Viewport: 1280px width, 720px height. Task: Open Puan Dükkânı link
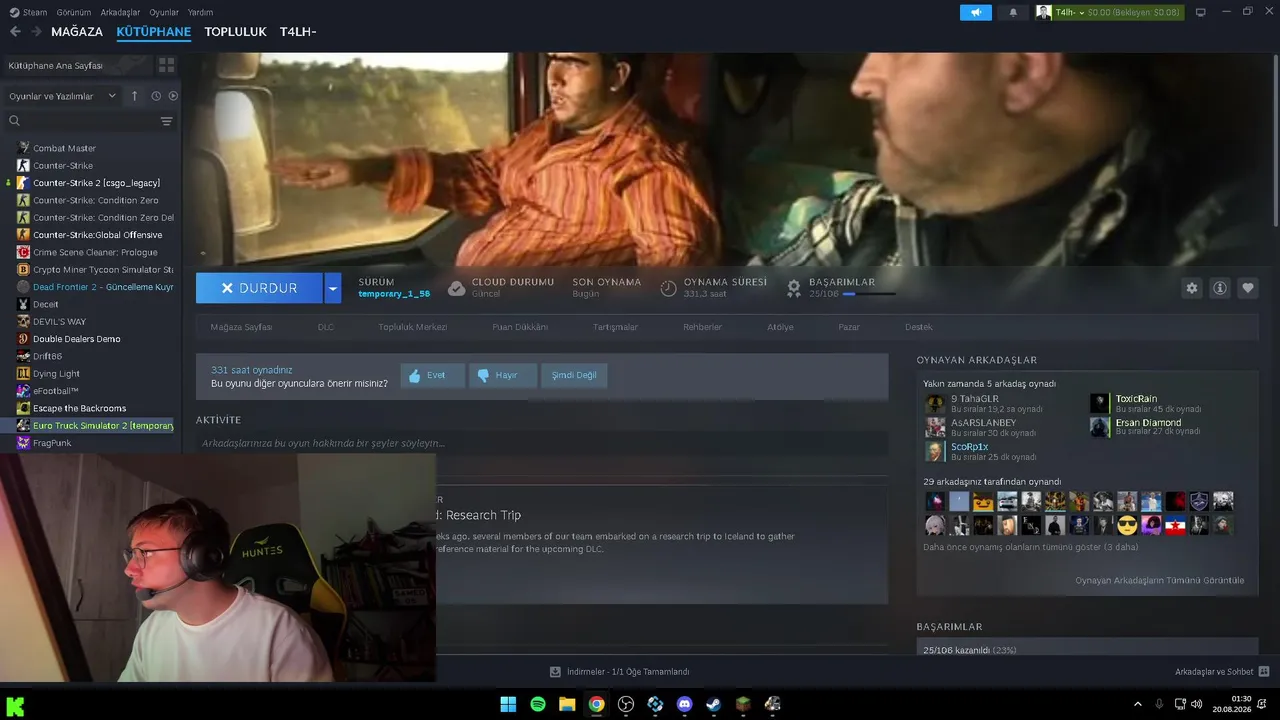click(x=520, y=327)
